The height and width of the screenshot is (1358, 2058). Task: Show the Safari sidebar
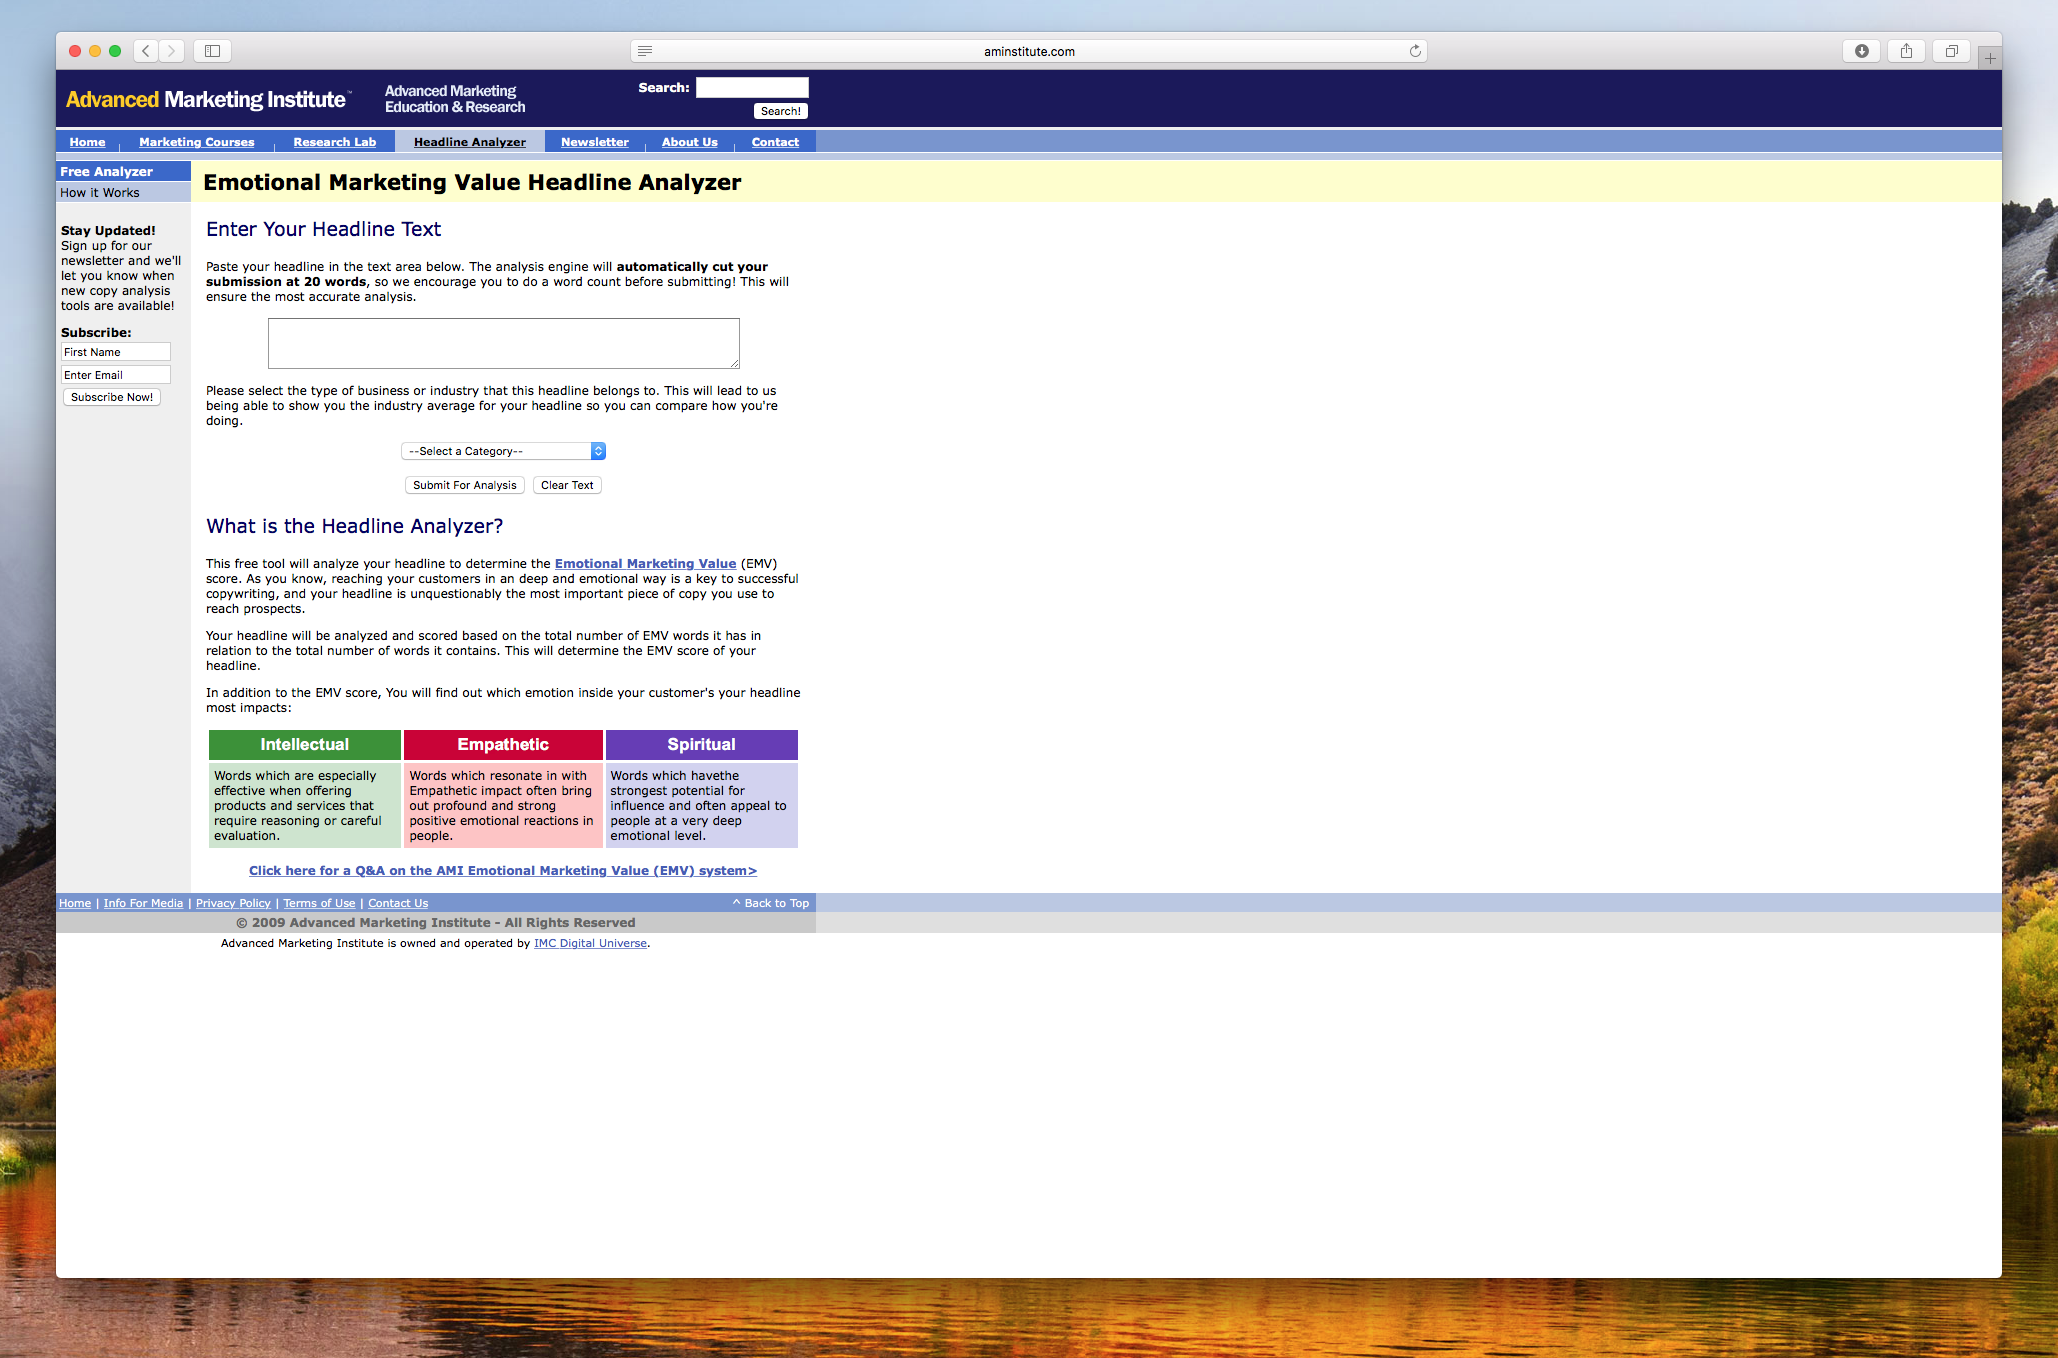click(212, 51)
